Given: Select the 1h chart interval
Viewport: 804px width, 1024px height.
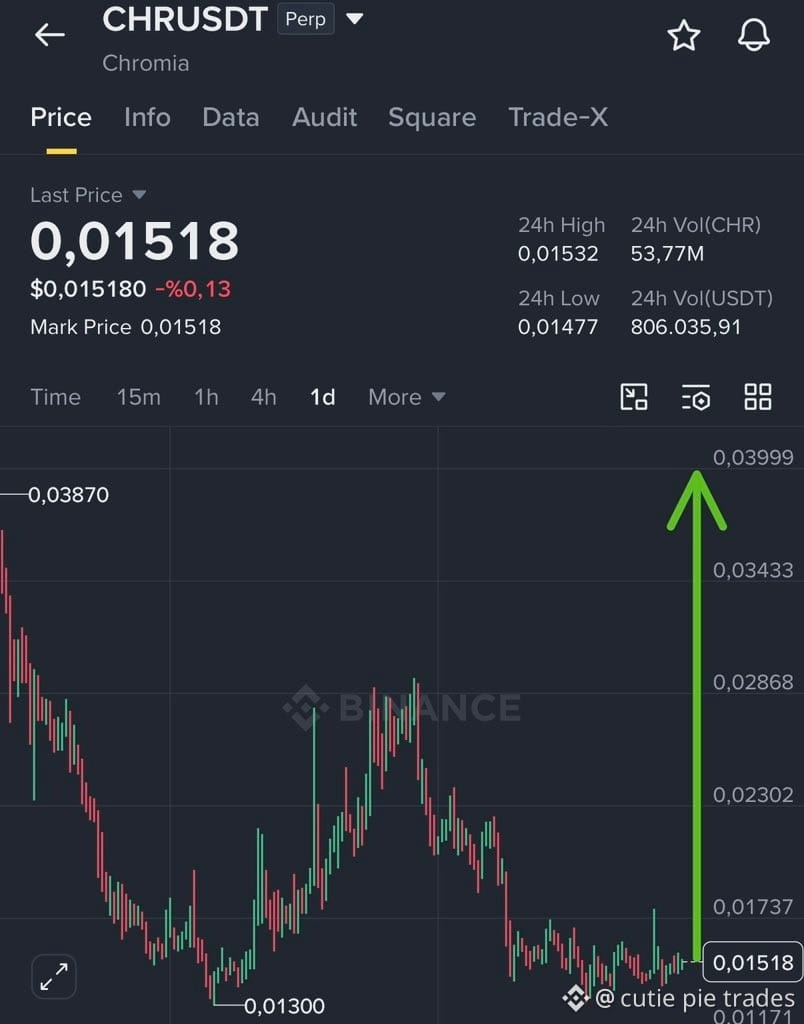Looking at the screenshot, I should tap(206, 396).
